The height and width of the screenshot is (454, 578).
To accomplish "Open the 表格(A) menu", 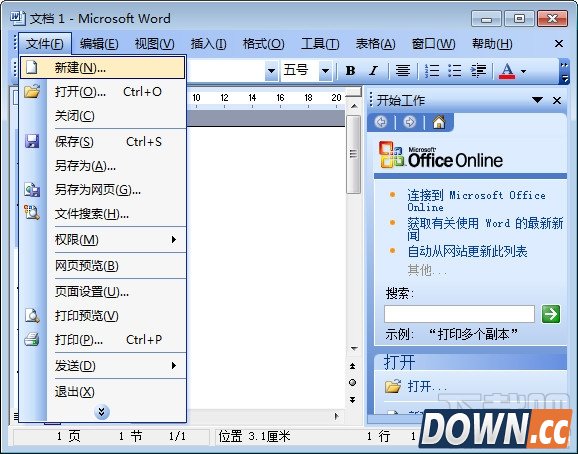I will (375, 44).
